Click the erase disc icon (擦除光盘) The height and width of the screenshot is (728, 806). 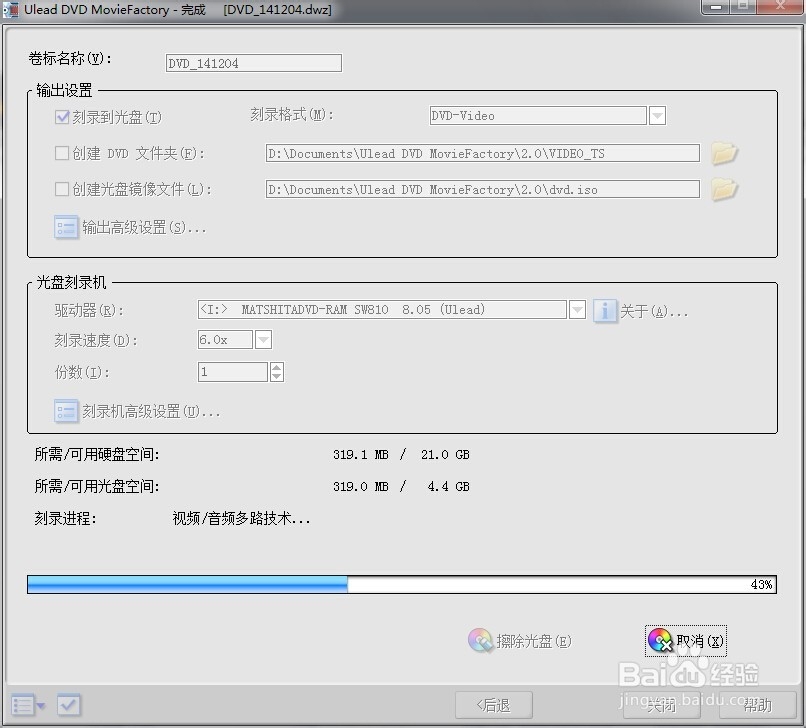click(x=480, y=640)
